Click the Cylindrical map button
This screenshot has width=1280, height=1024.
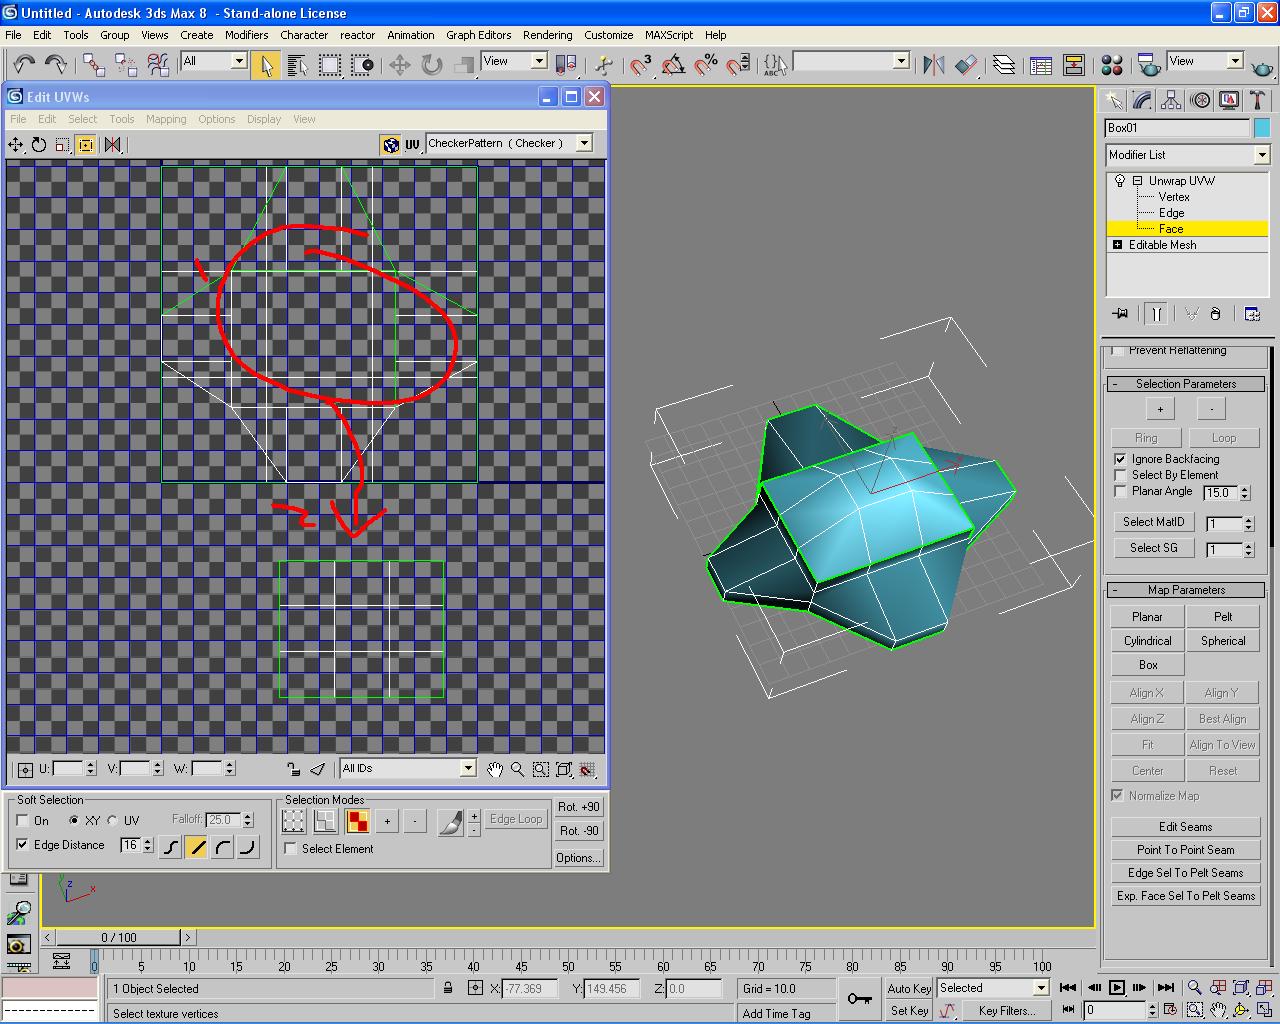tap(1147, 641)
